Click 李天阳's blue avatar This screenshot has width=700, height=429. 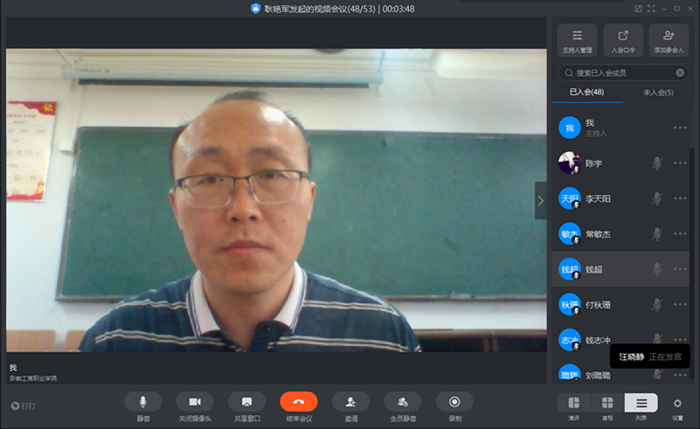[x=570, y=198]
